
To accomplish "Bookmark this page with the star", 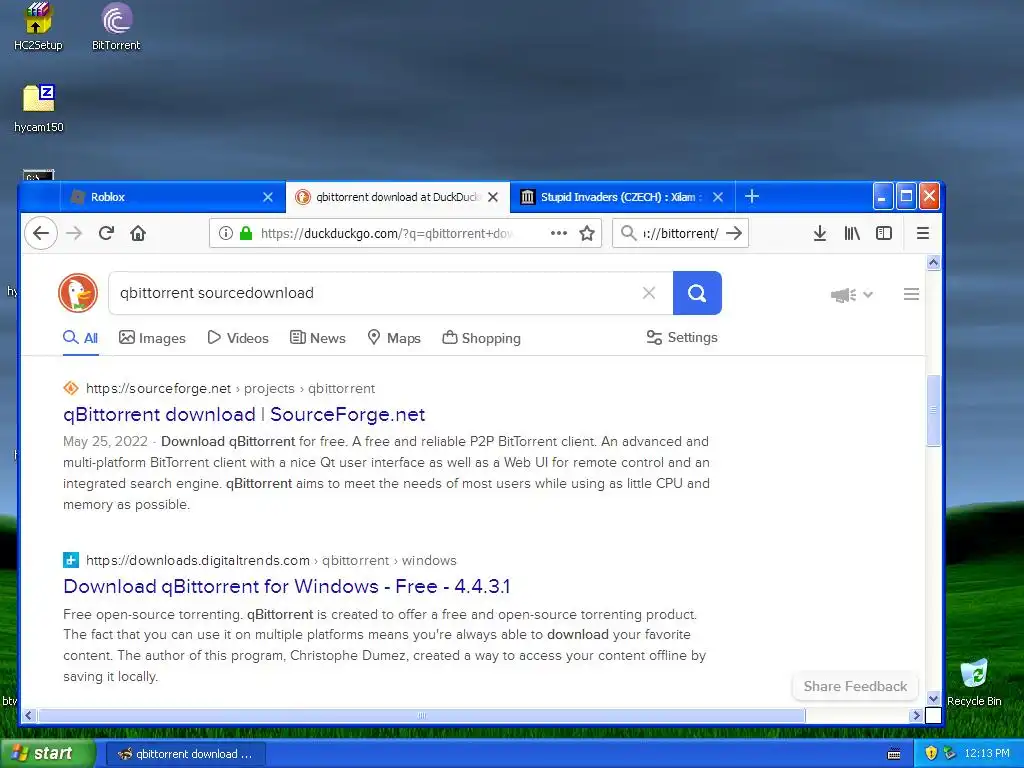I will (587, 233).
